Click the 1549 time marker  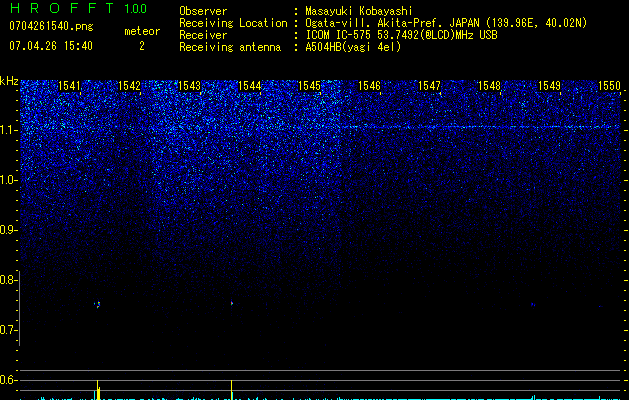point(550,86)
